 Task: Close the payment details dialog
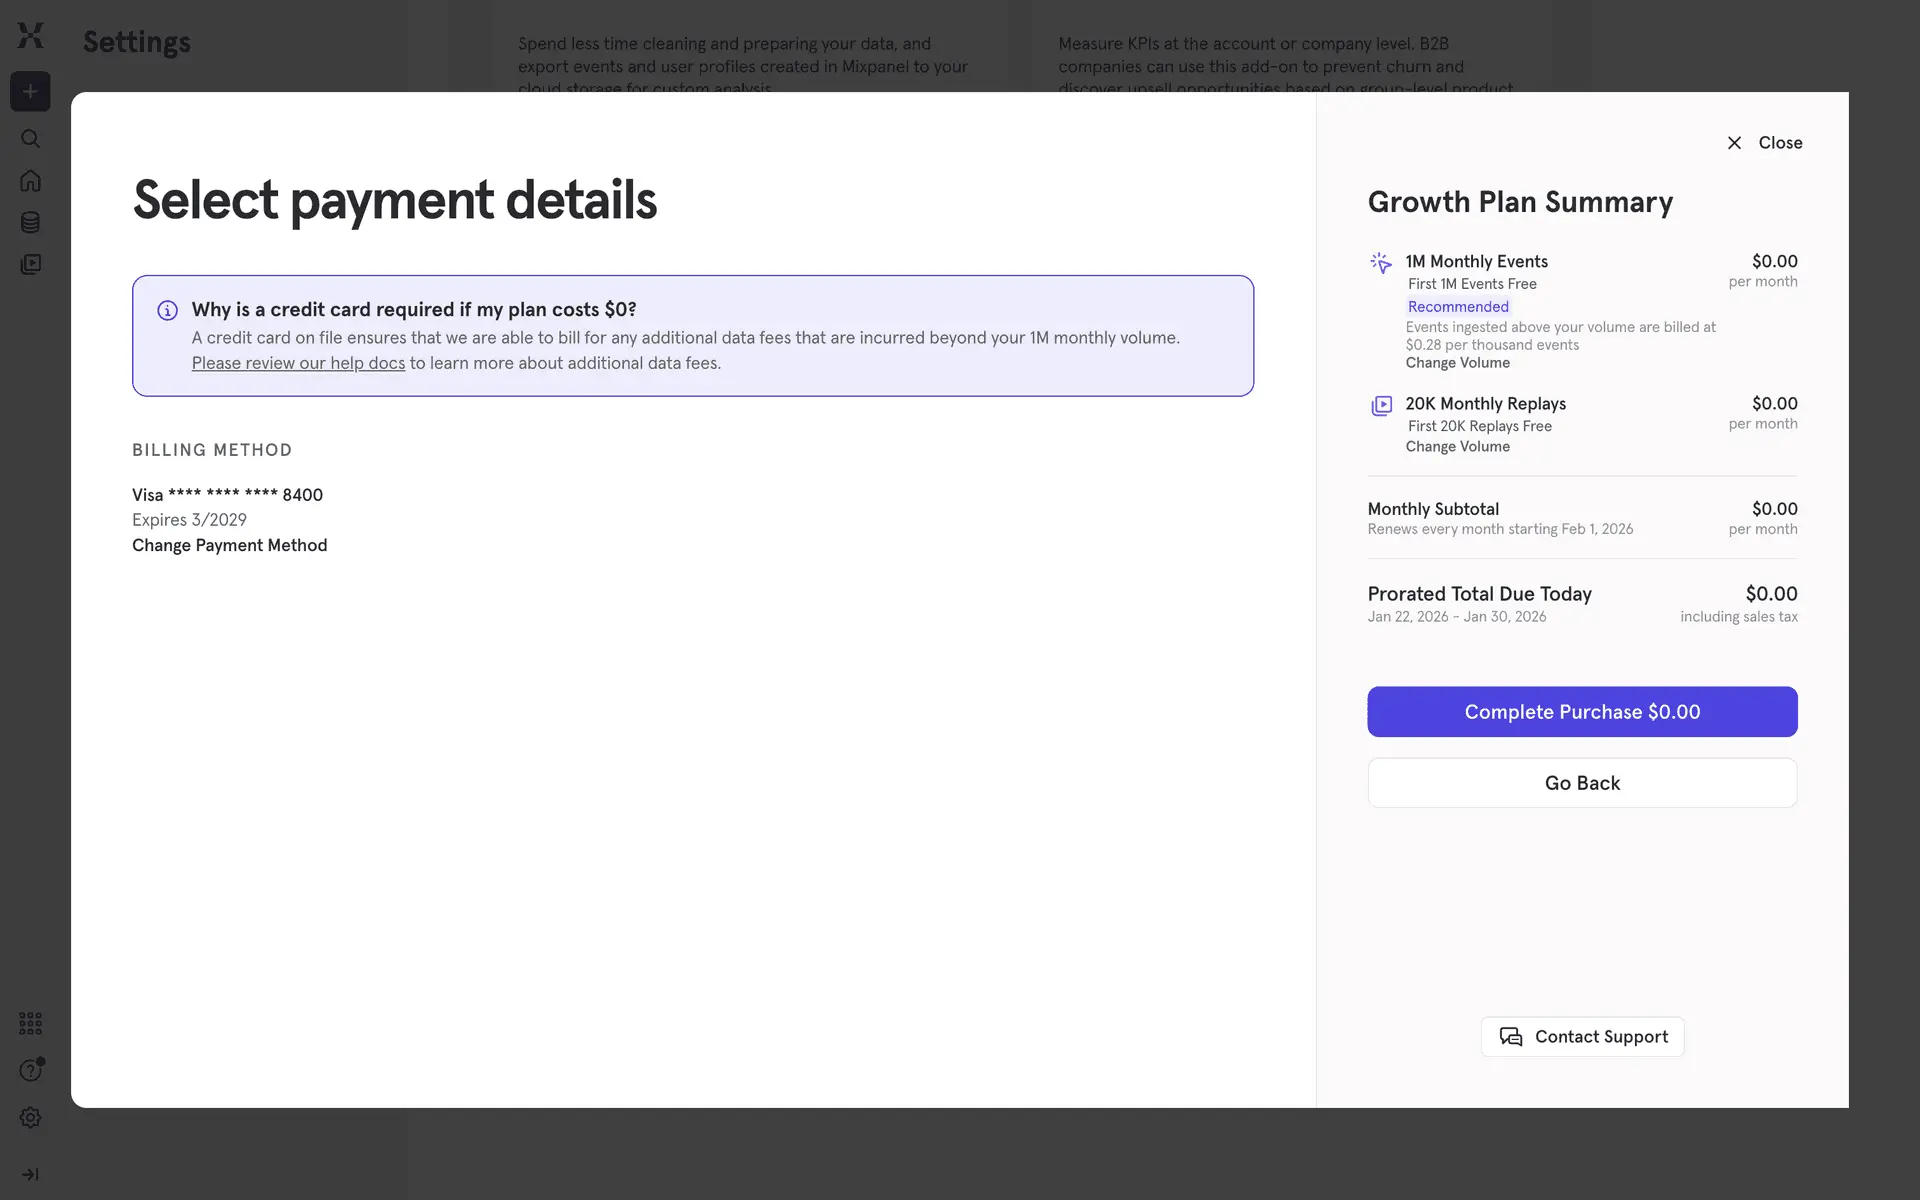click(x=1764, y=143)
